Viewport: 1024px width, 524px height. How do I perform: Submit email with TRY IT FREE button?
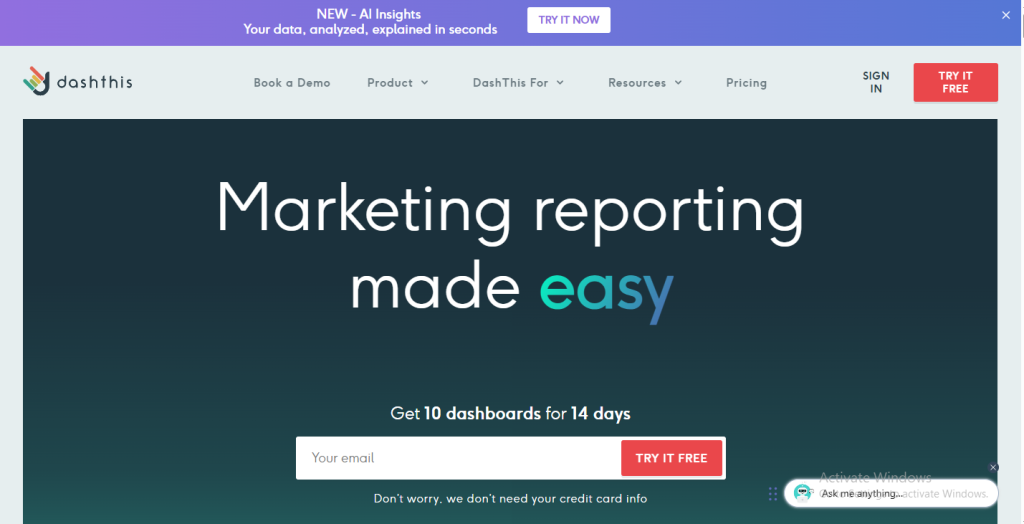[671, 458]
